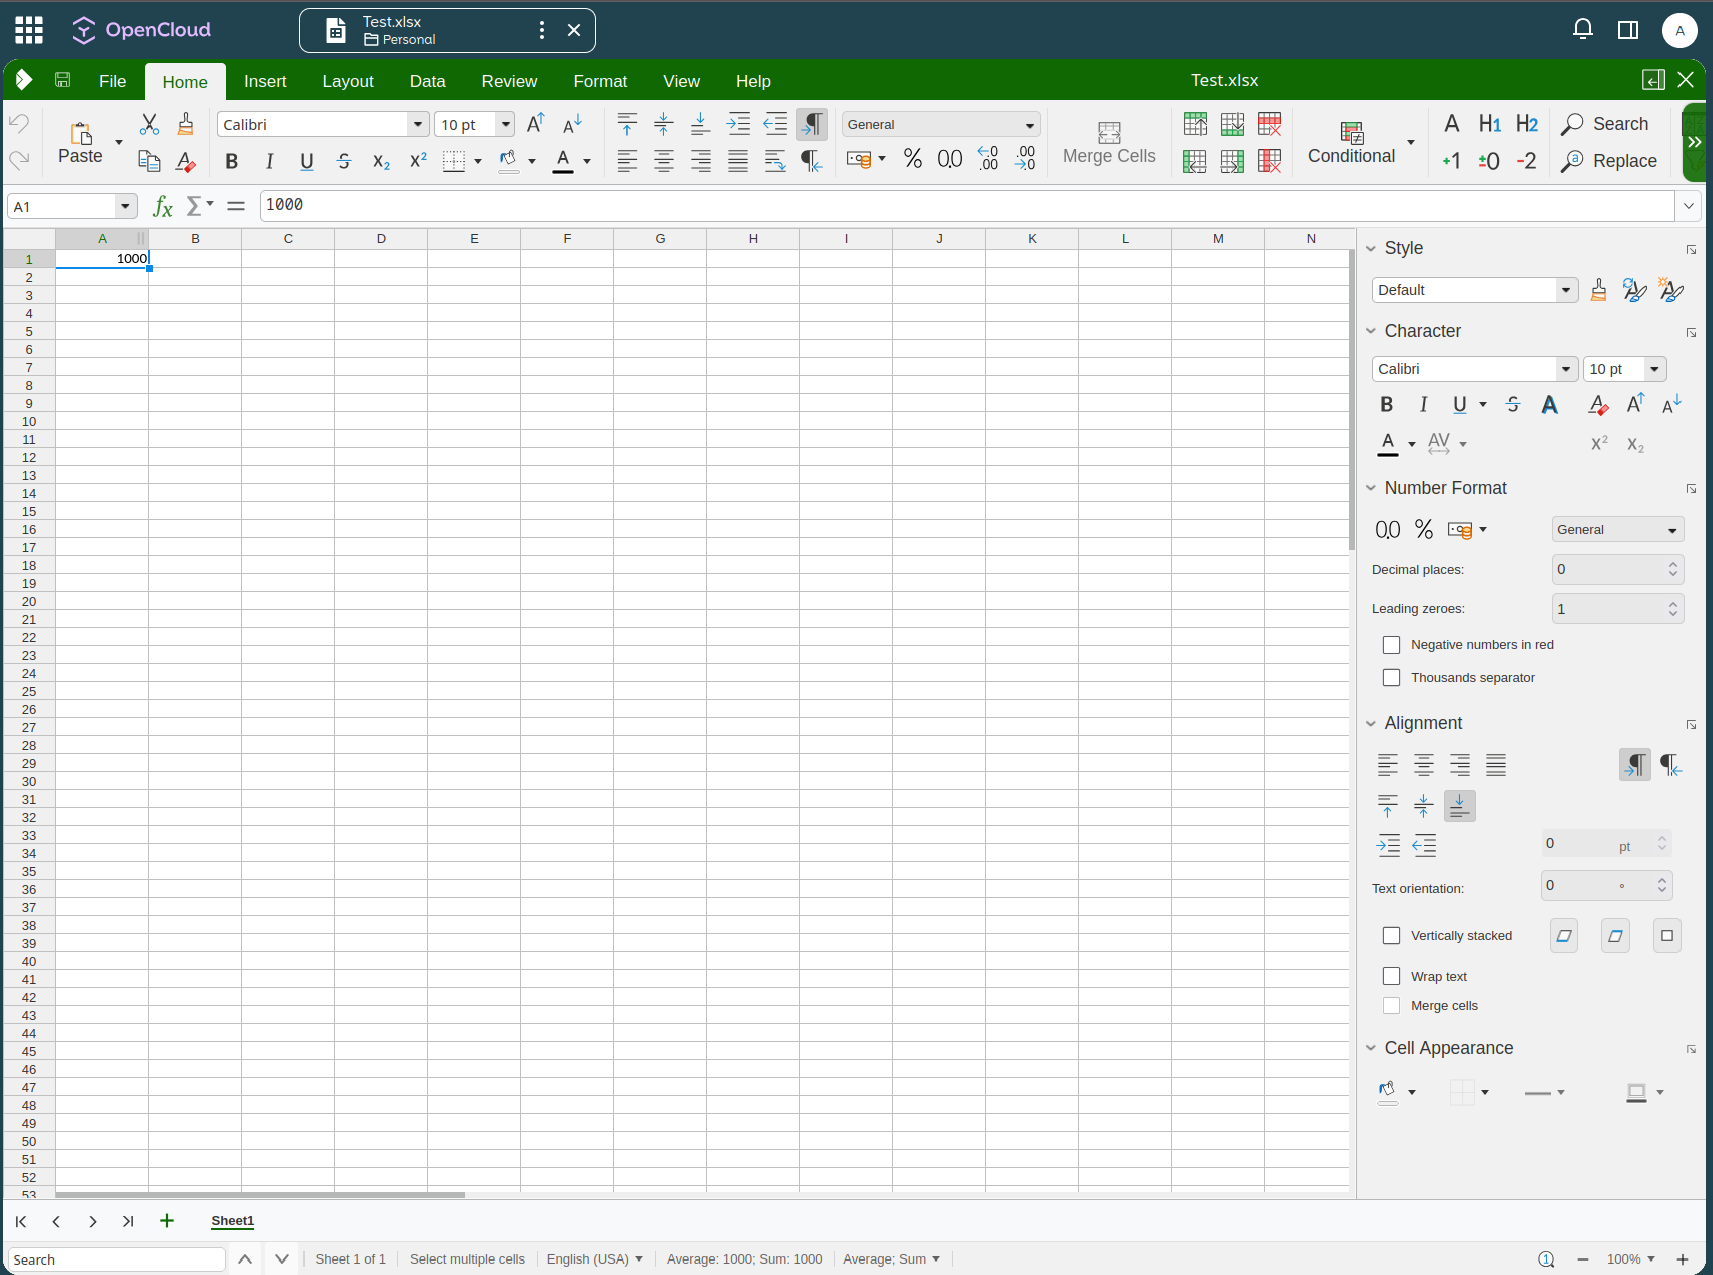
Task: Click the Cut scissors icon
Action: pos(149,124)
